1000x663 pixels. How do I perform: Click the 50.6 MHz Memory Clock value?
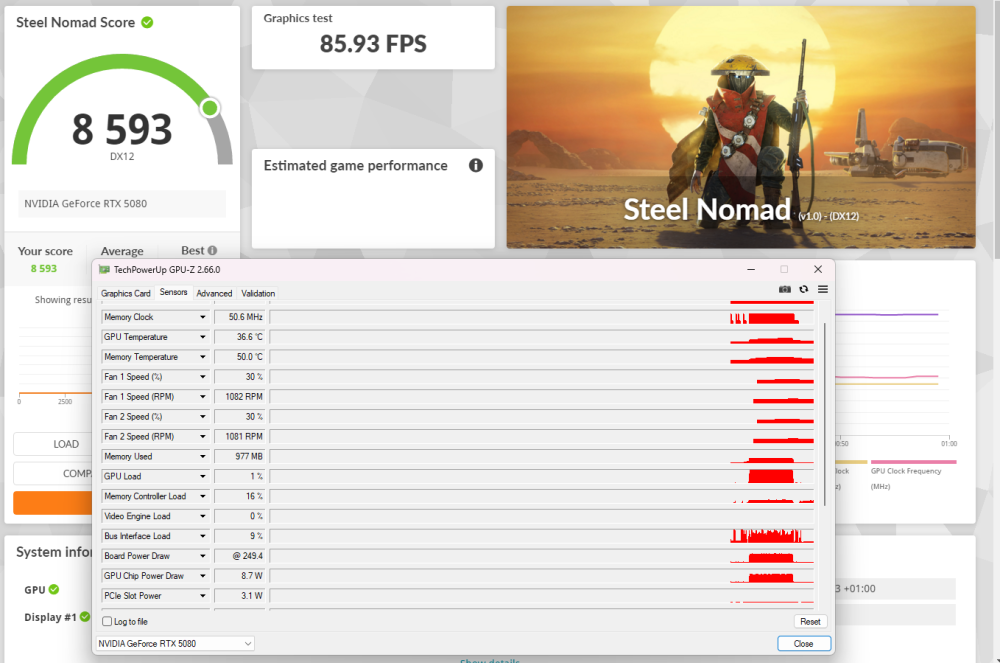click(240, 317)
